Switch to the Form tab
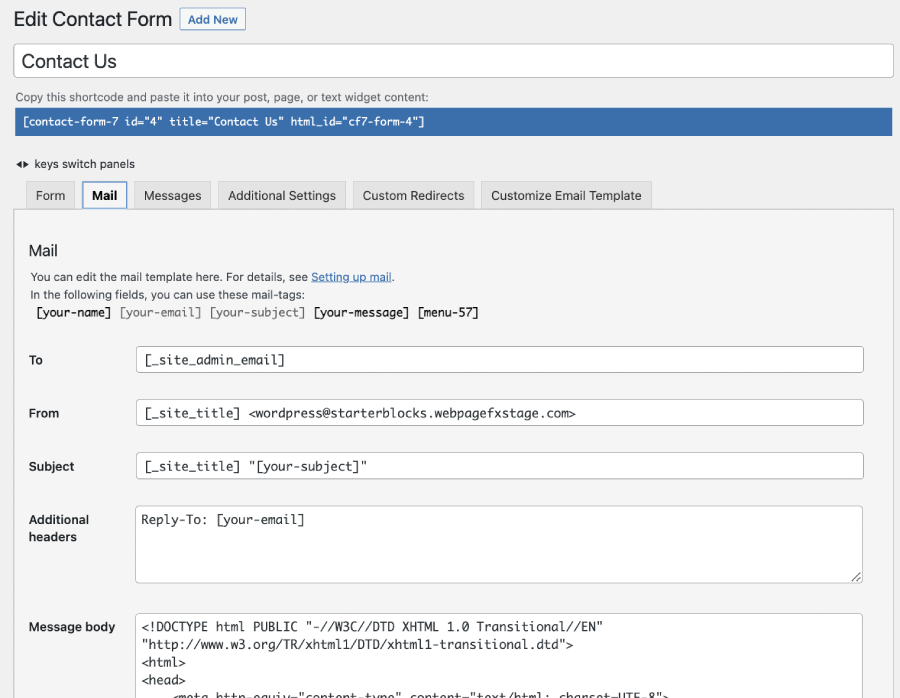 click(50, 195)
